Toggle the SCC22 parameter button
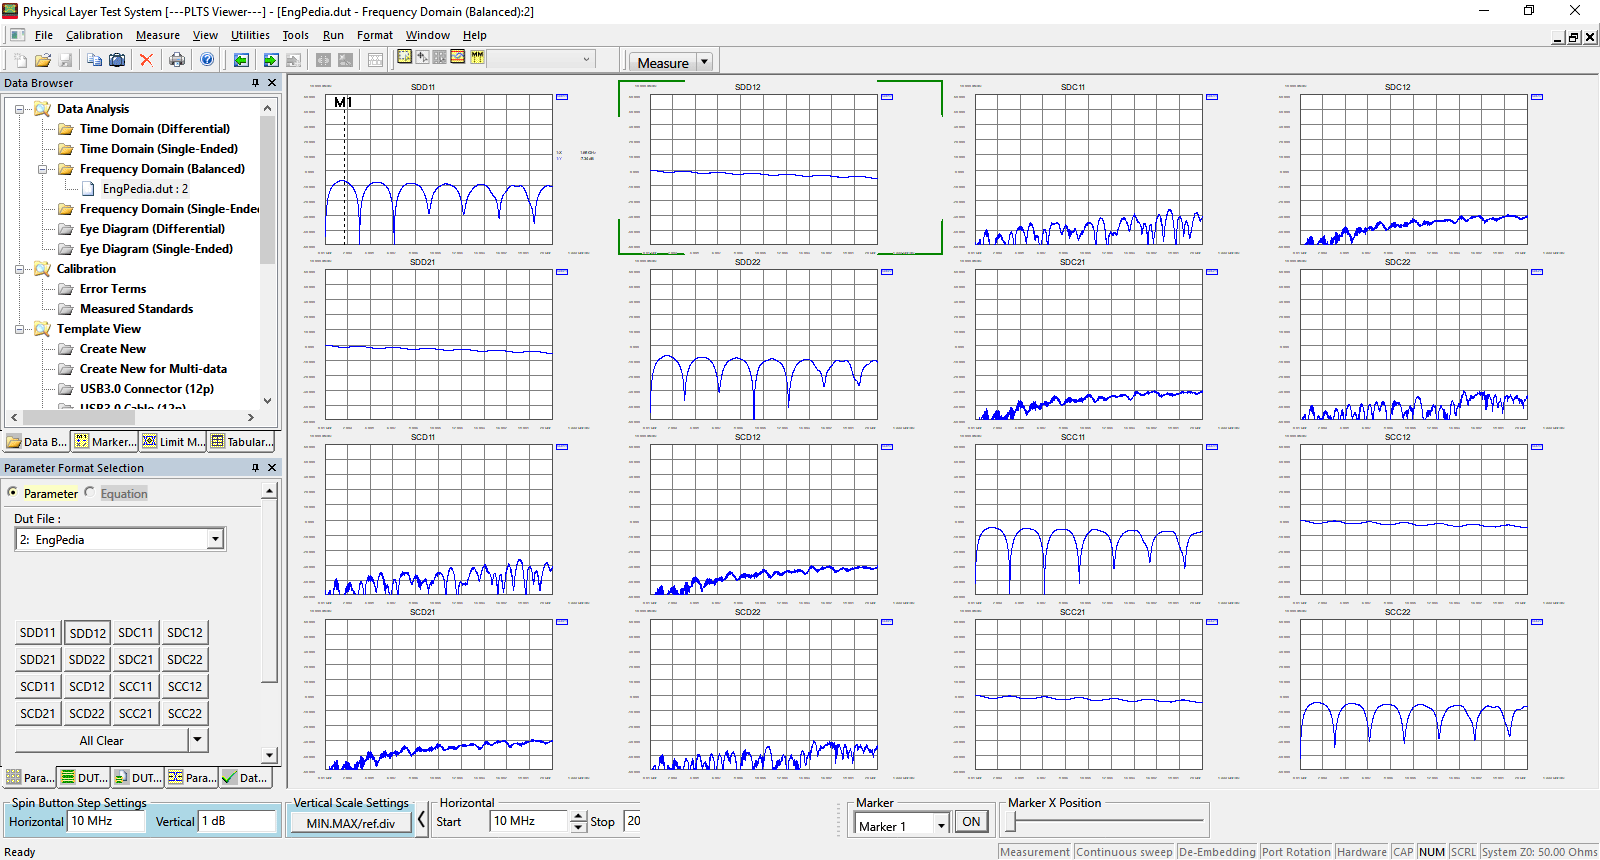This screenshot has height=860, width=1600. tap(185, 714)
